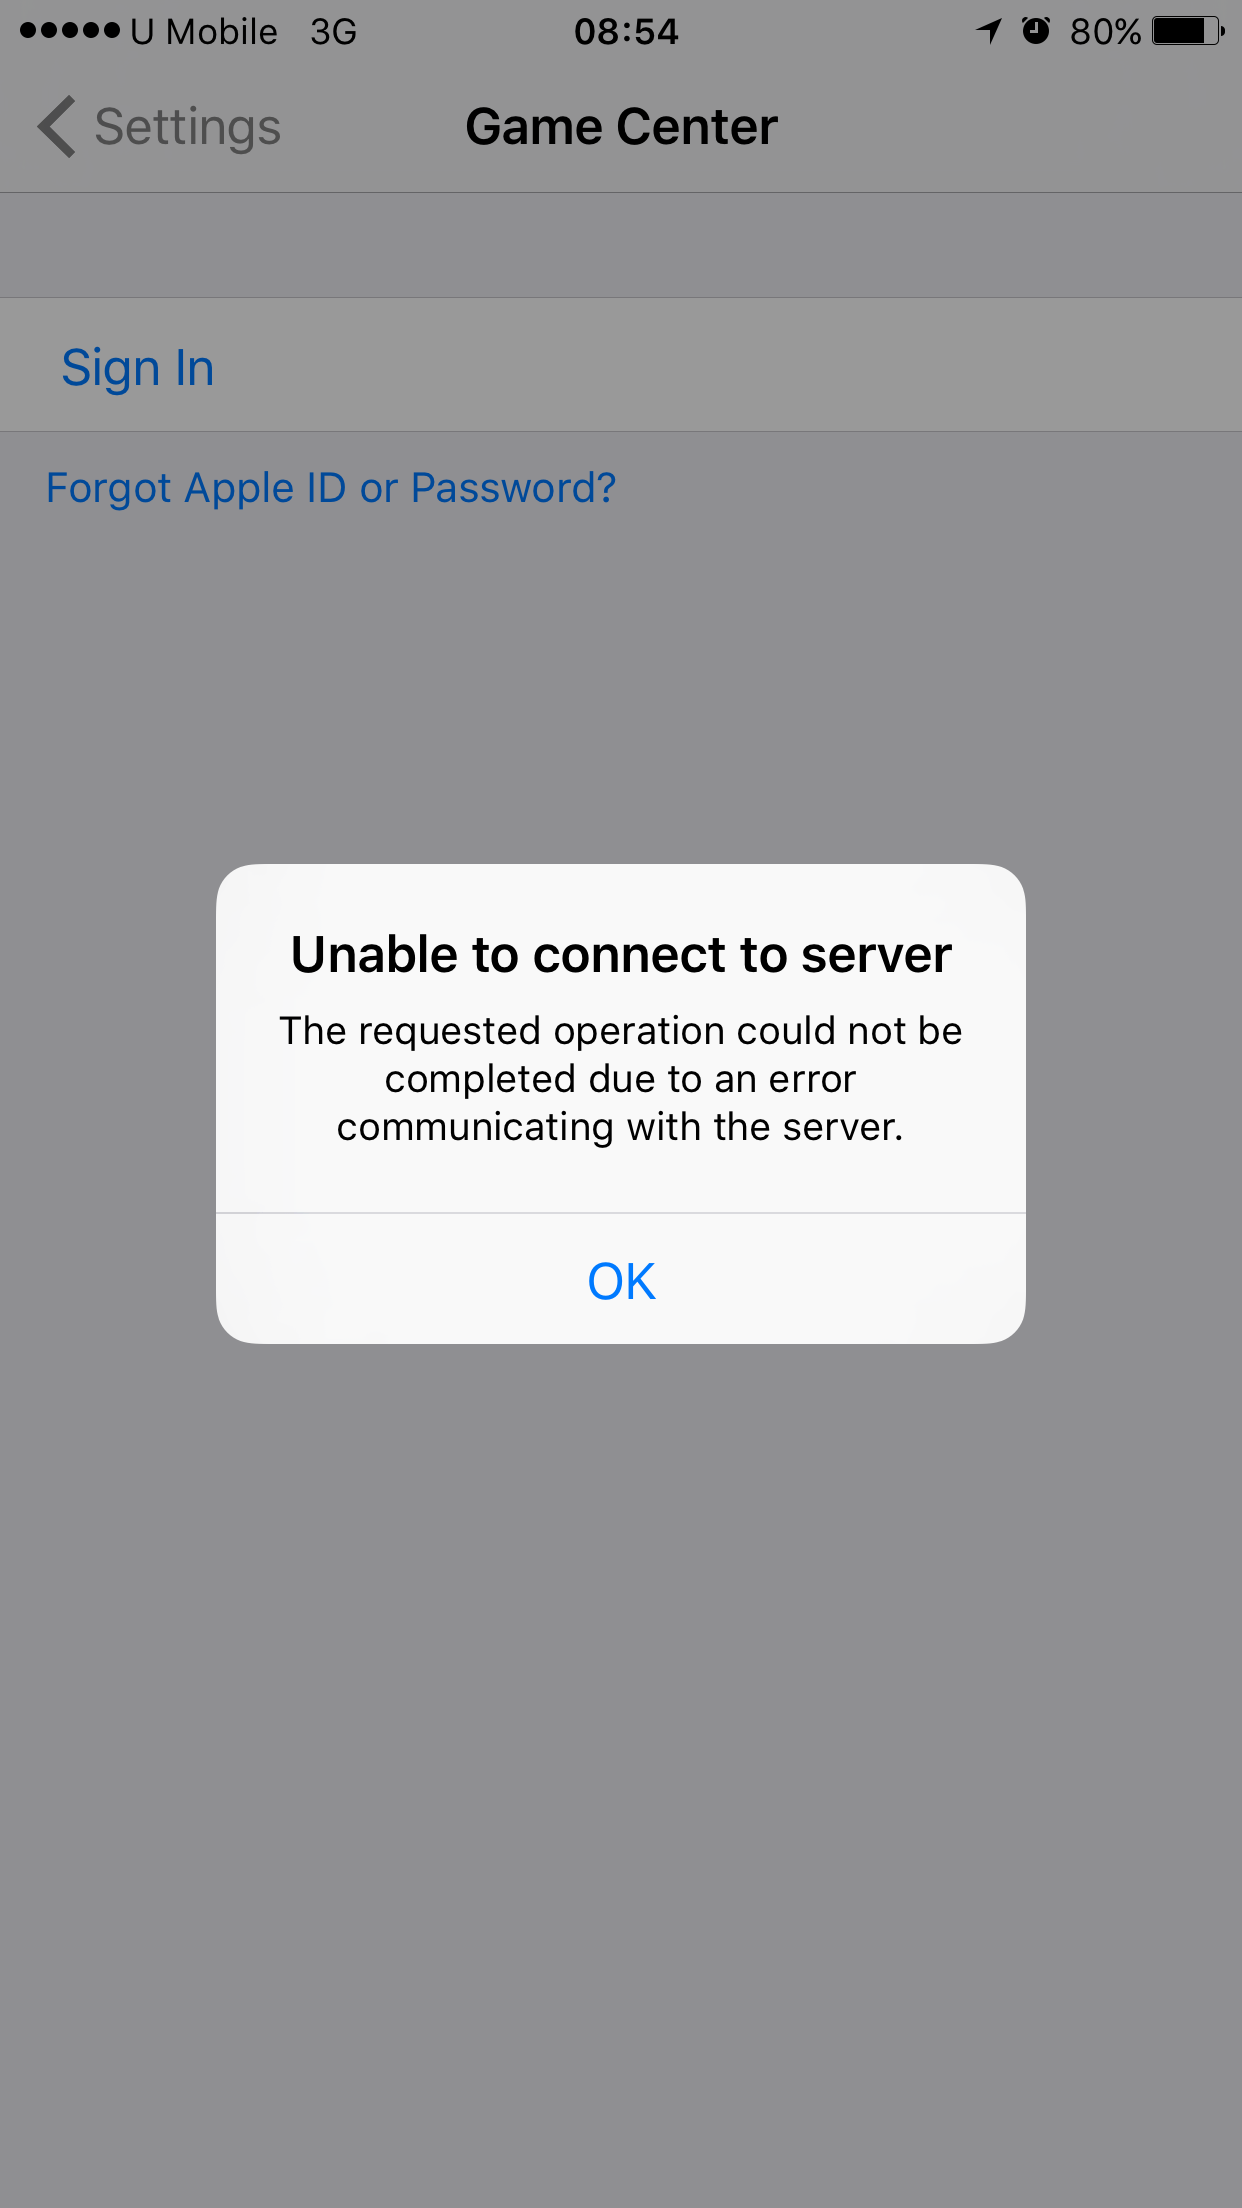The width and height of the screenshot is (1242, 2208).
Task: Tap the U Mobile carrier name
Action: tap(204, 32)
